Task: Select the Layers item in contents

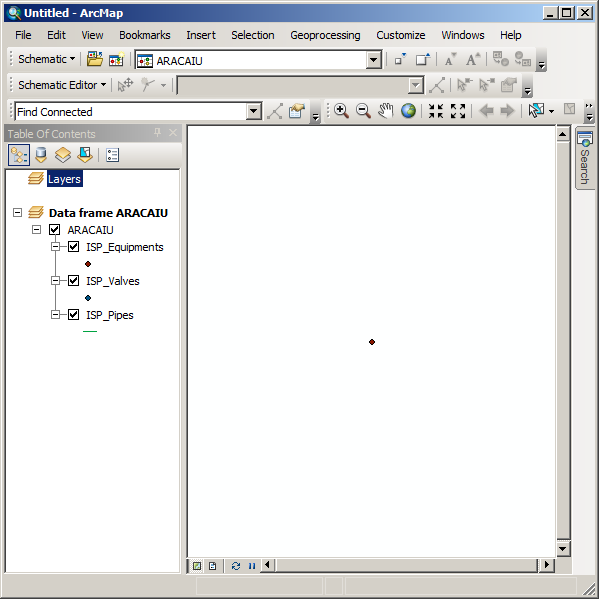Action: tap(64, 179)
